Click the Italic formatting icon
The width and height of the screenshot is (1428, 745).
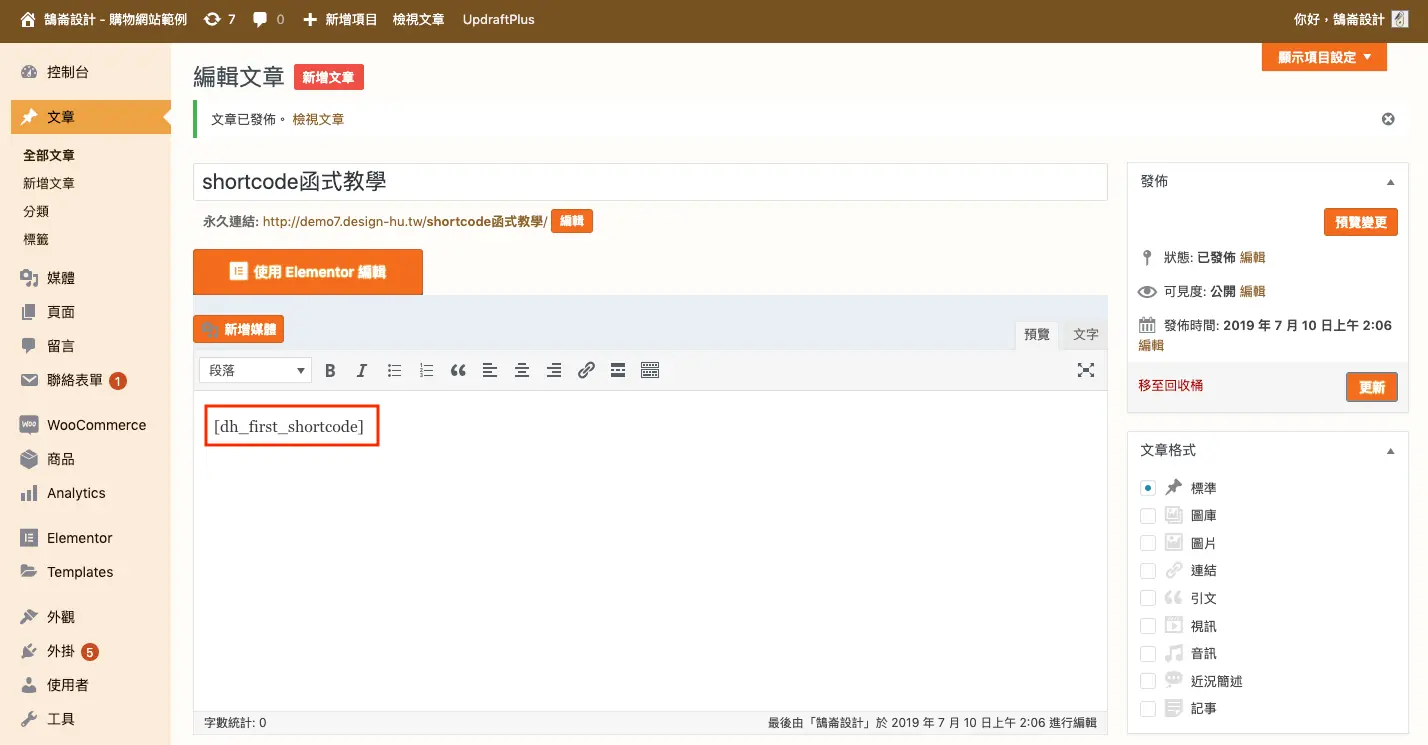(362, 370)
